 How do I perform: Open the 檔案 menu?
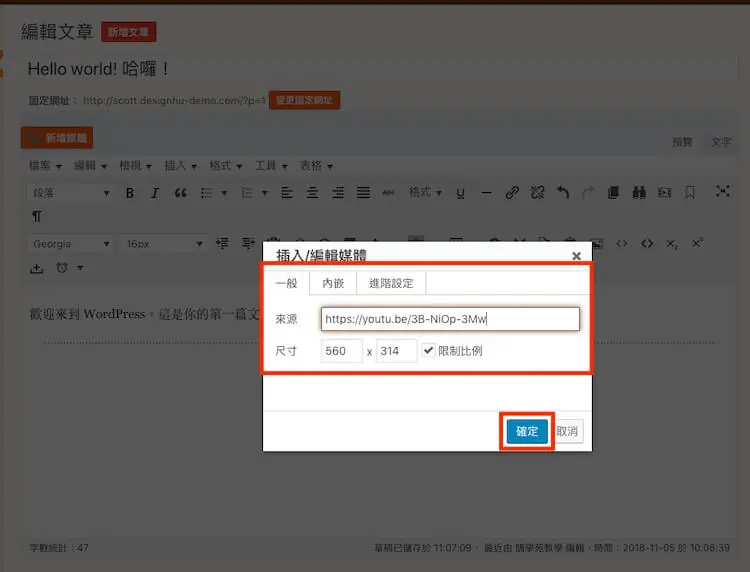[45, 166]
